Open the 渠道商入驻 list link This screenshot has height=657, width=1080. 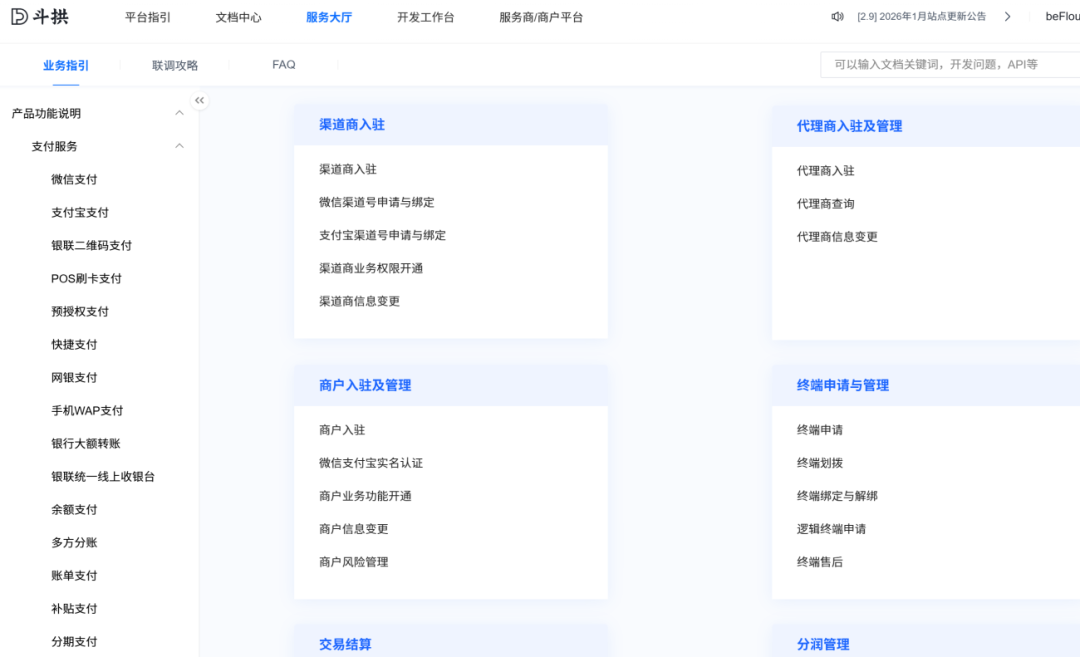click(348, 169)
